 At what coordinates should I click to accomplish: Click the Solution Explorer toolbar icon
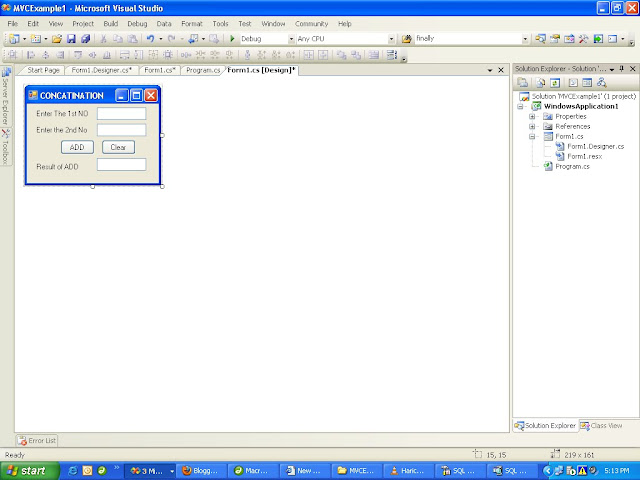[540, 39]
